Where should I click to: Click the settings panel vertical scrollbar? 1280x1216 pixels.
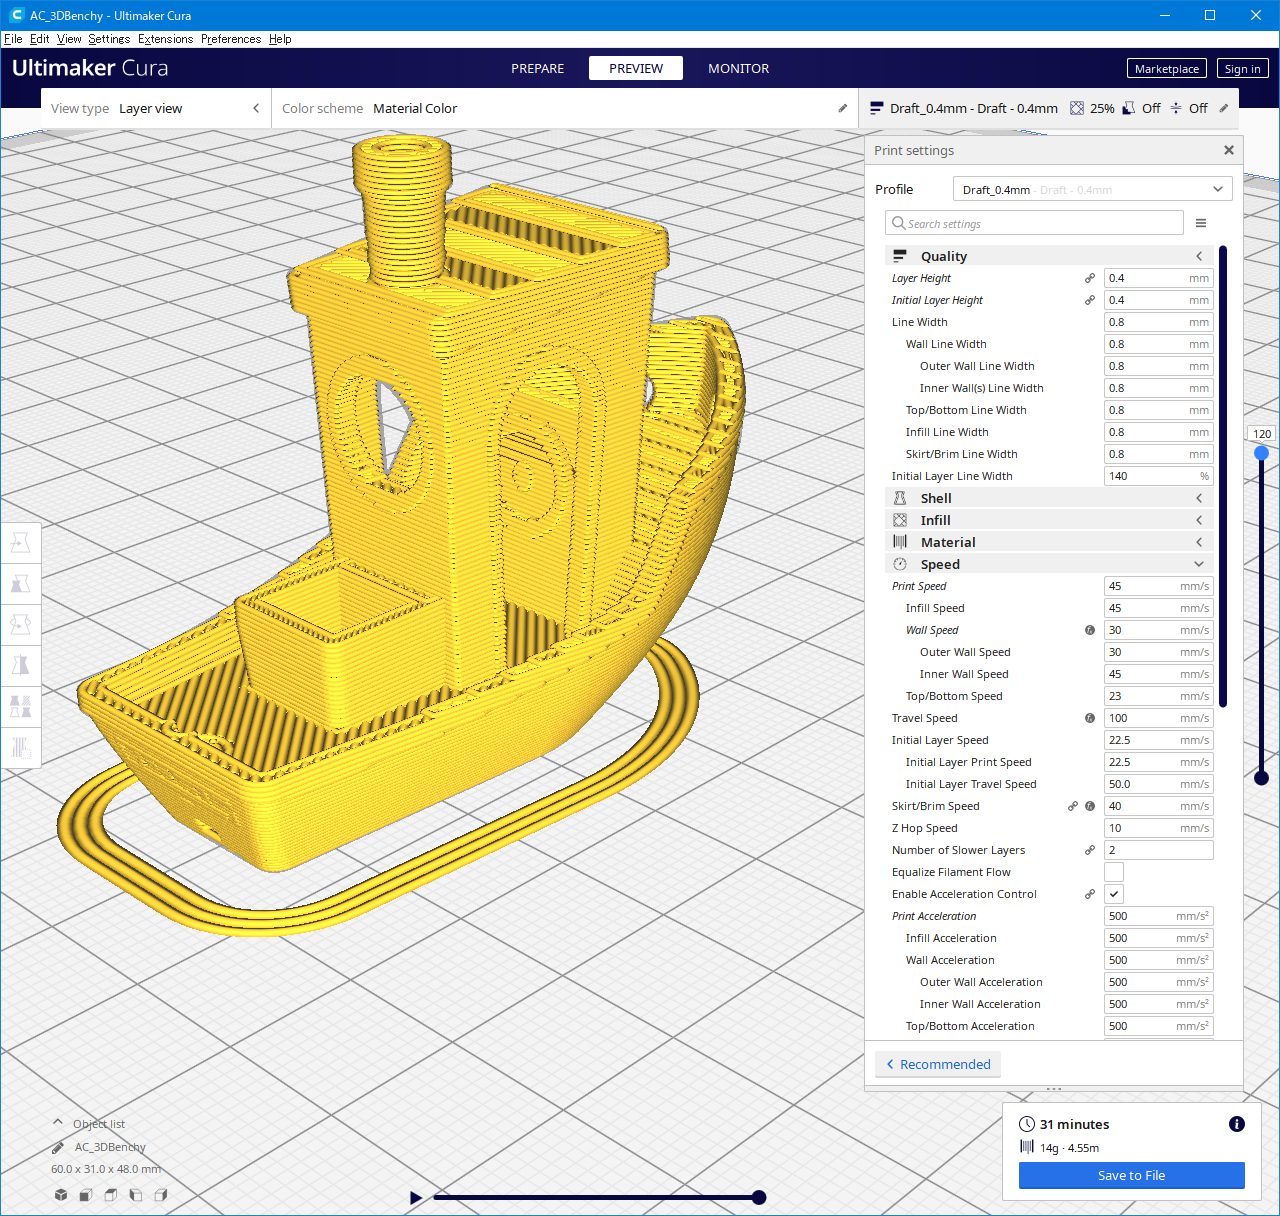tap(1223, 476)
